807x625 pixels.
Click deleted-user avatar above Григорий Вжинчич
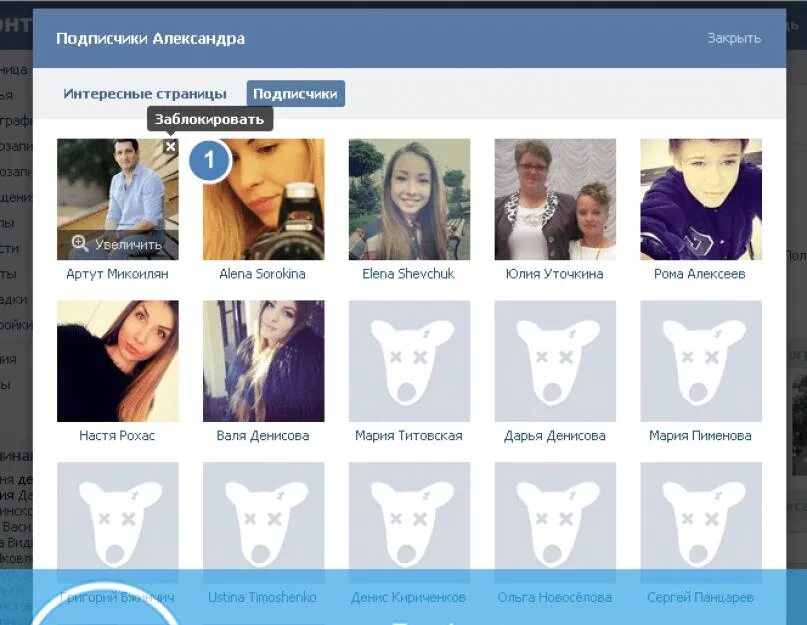pos(118,523)
